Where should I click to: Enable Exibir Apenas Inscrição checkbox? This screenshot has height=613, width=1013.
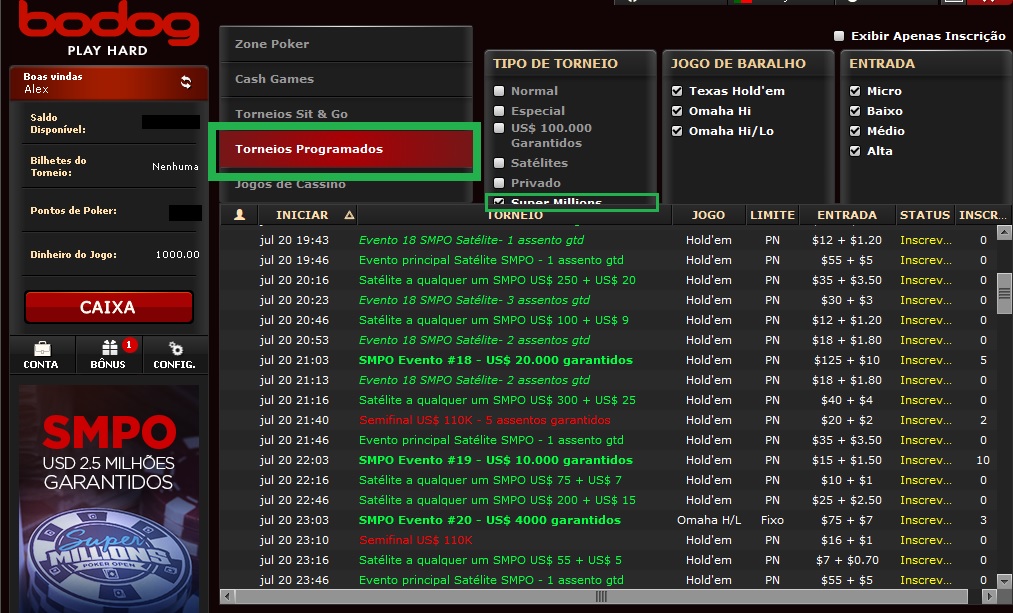tap(839, 36)
